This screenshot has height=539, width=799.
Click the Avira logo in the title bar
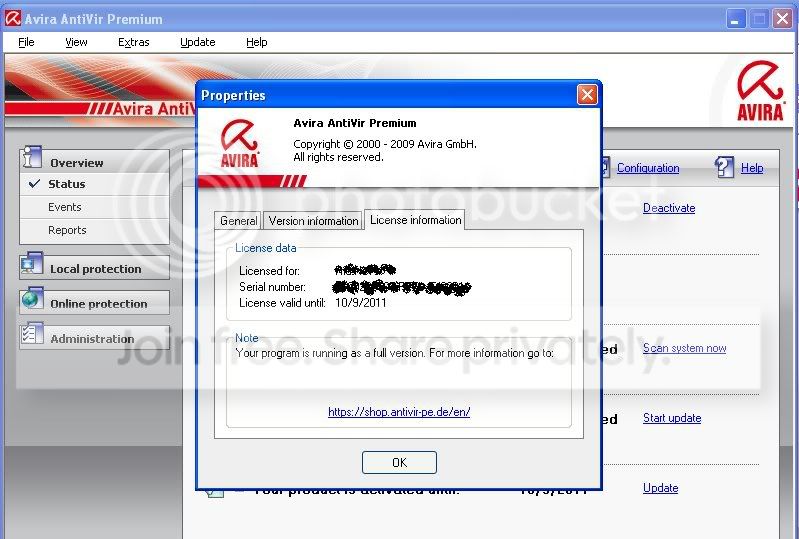coord(13,19)
